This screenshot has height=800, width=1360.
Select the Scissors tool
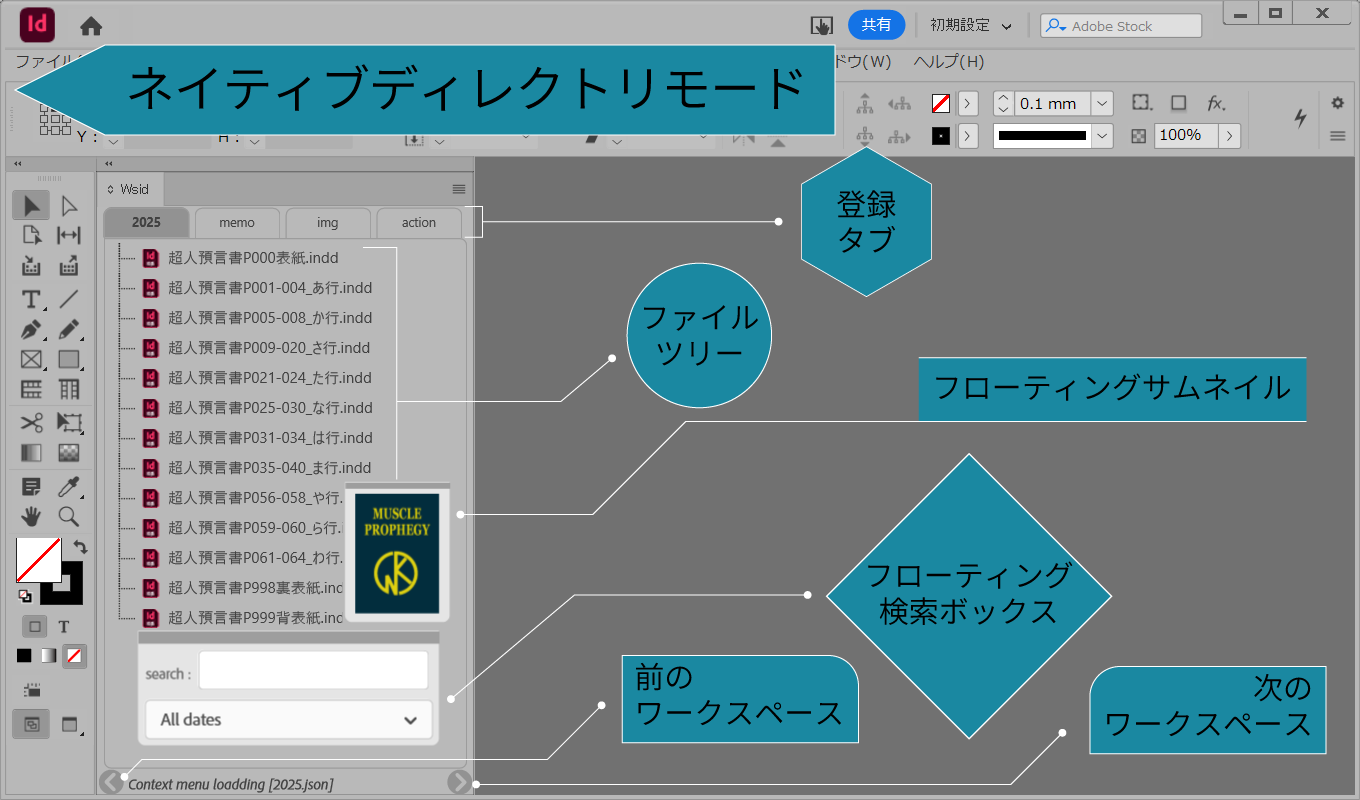click(x=31, y=422)
